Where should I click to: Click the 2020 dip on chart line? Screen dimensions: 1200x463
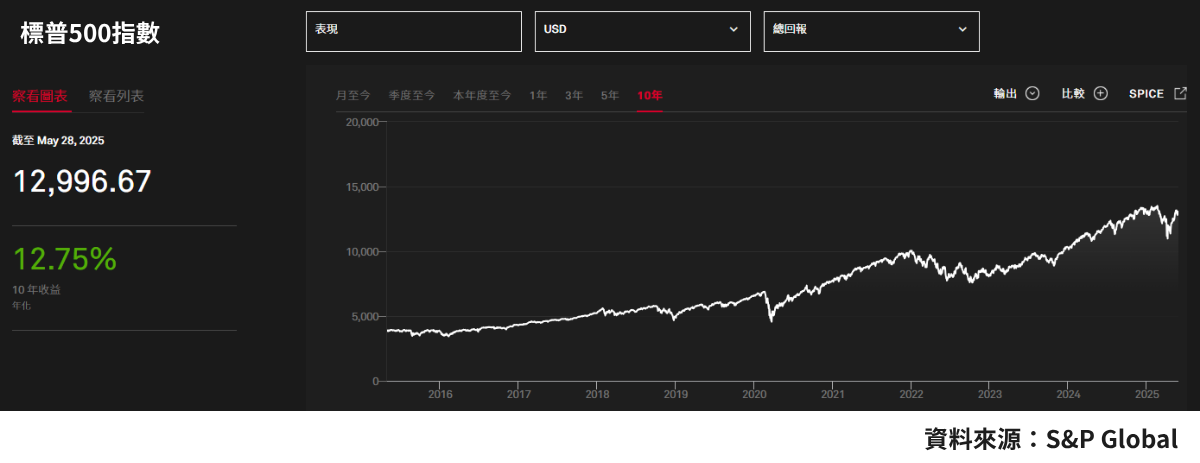pyautogui.click(x=771, y=319)
